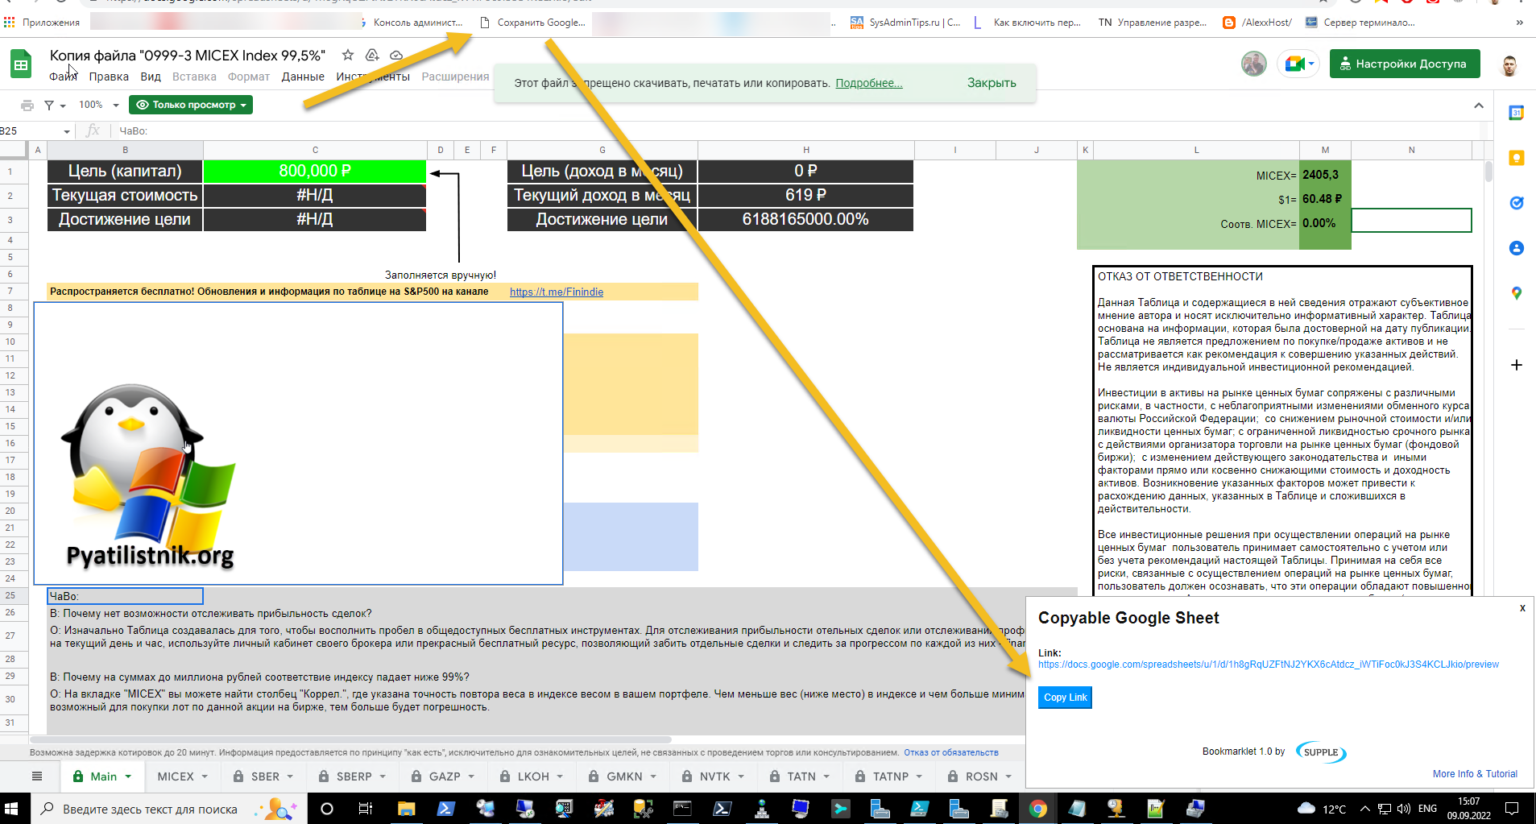Open the 'Вид' menu
The image size is (1536, 824).
coord(150,77)
